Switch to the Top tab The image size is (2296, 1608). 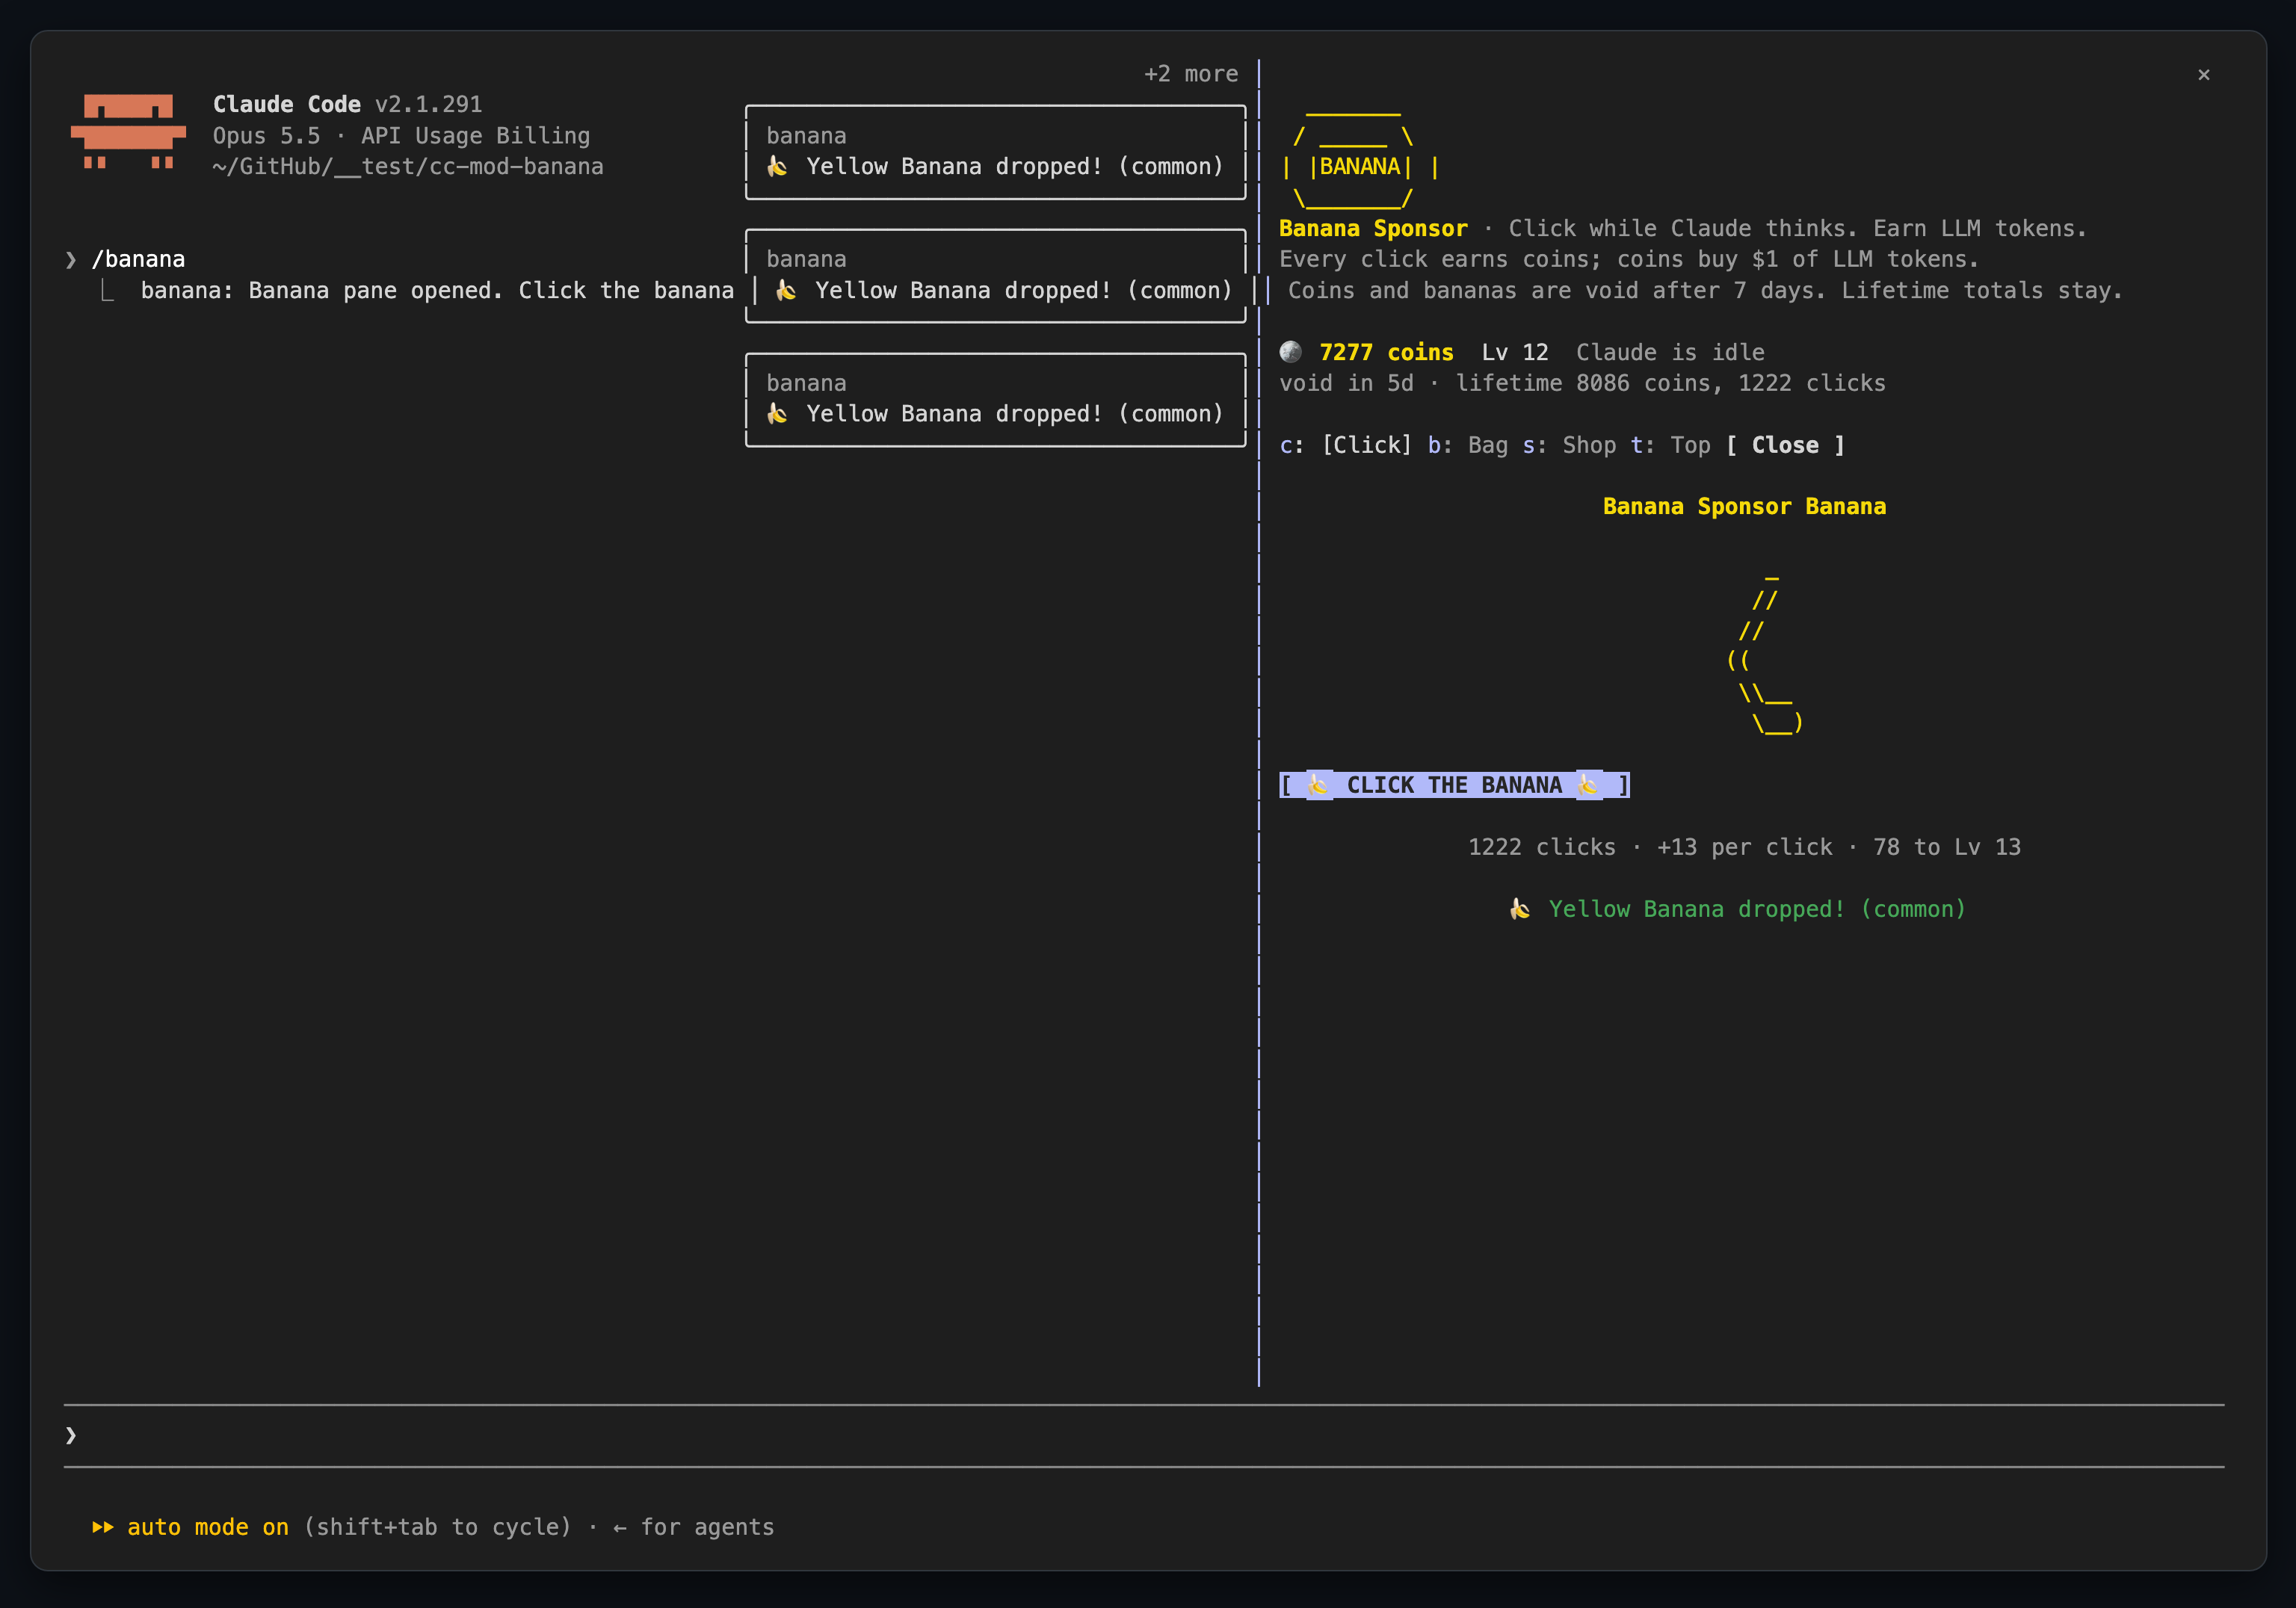[x=1690, y=445]
